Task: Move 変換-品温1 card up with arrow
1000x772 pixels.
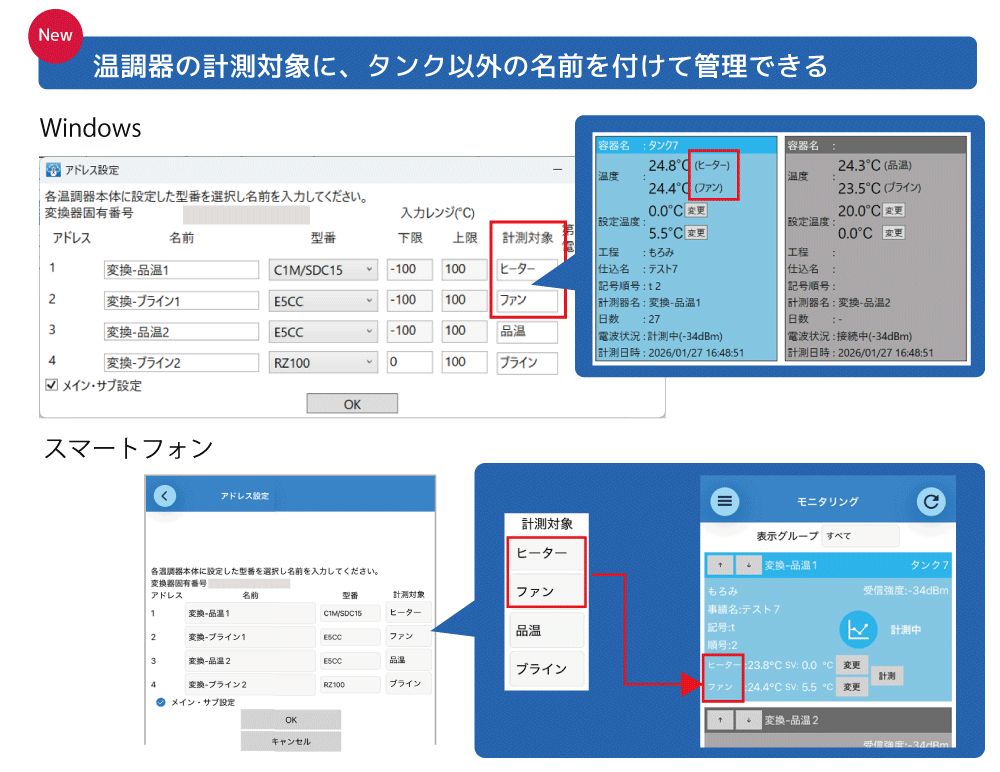Action: pyautogui.click(x=721, y=566)
